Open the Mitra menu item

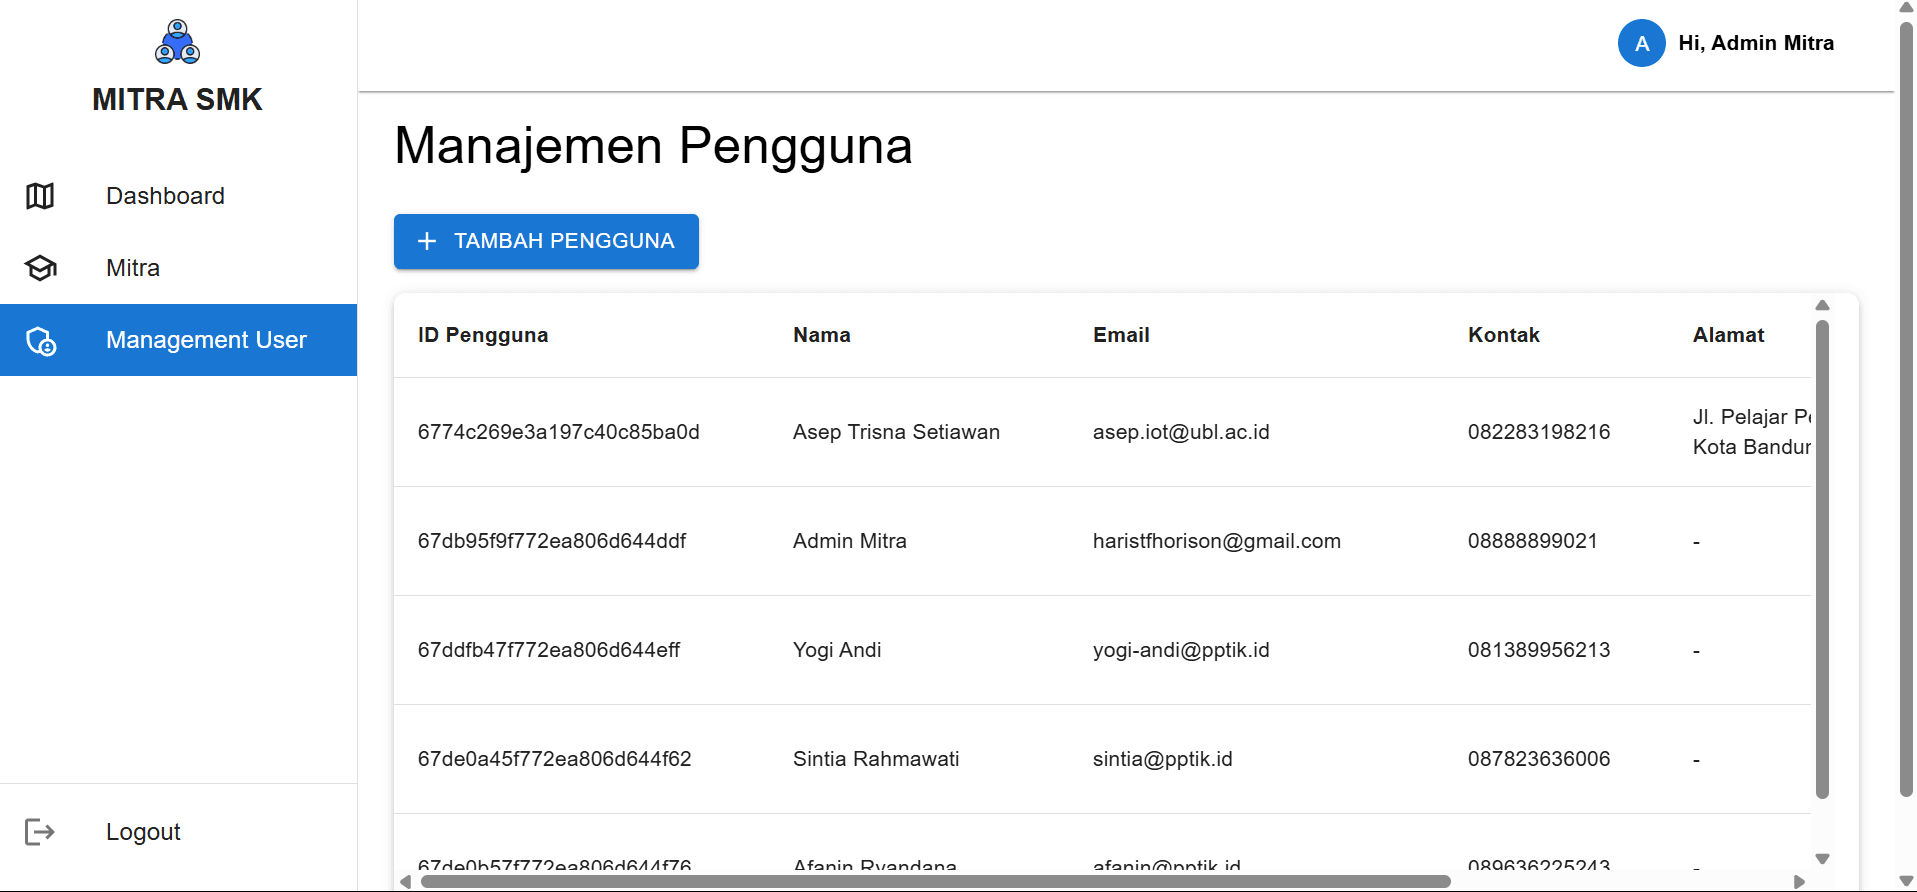click(x=133, y=268)
